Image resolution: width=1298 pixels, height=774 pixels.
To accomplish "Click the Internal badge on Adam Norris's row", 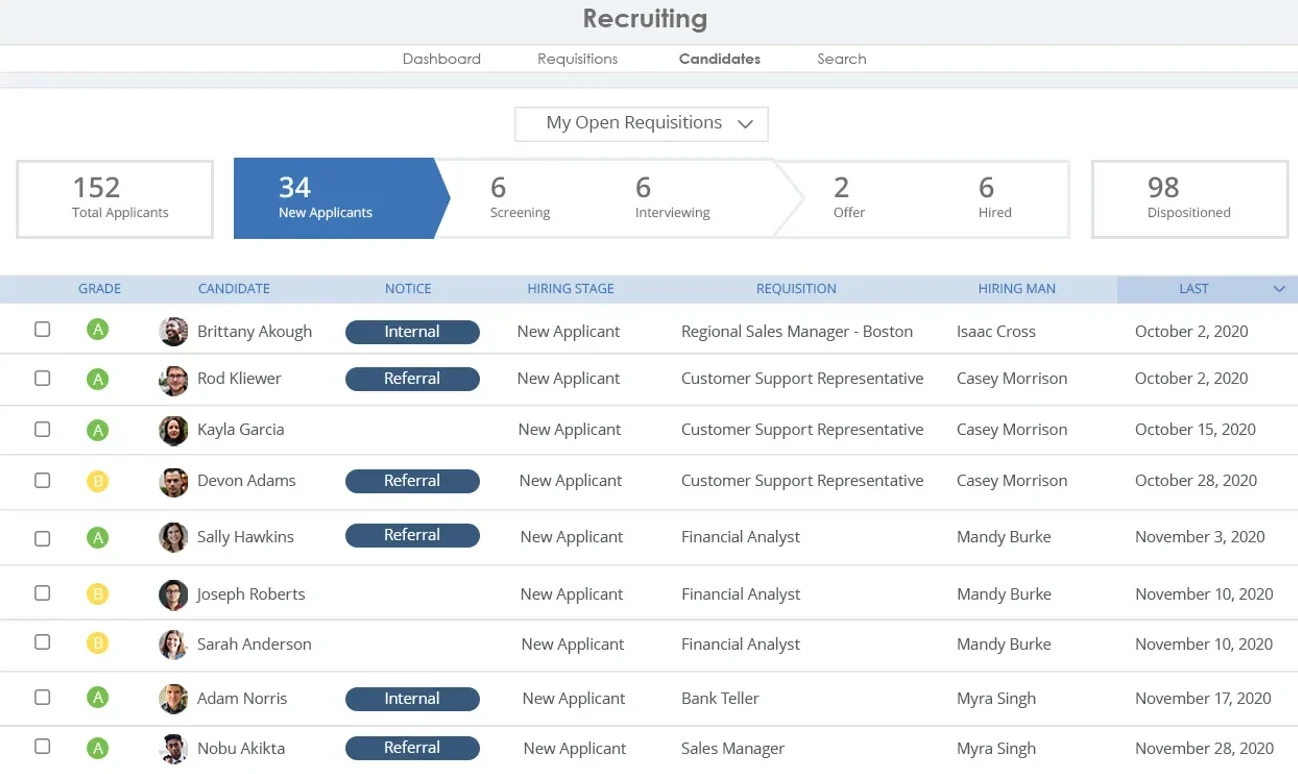I will 412,698.
